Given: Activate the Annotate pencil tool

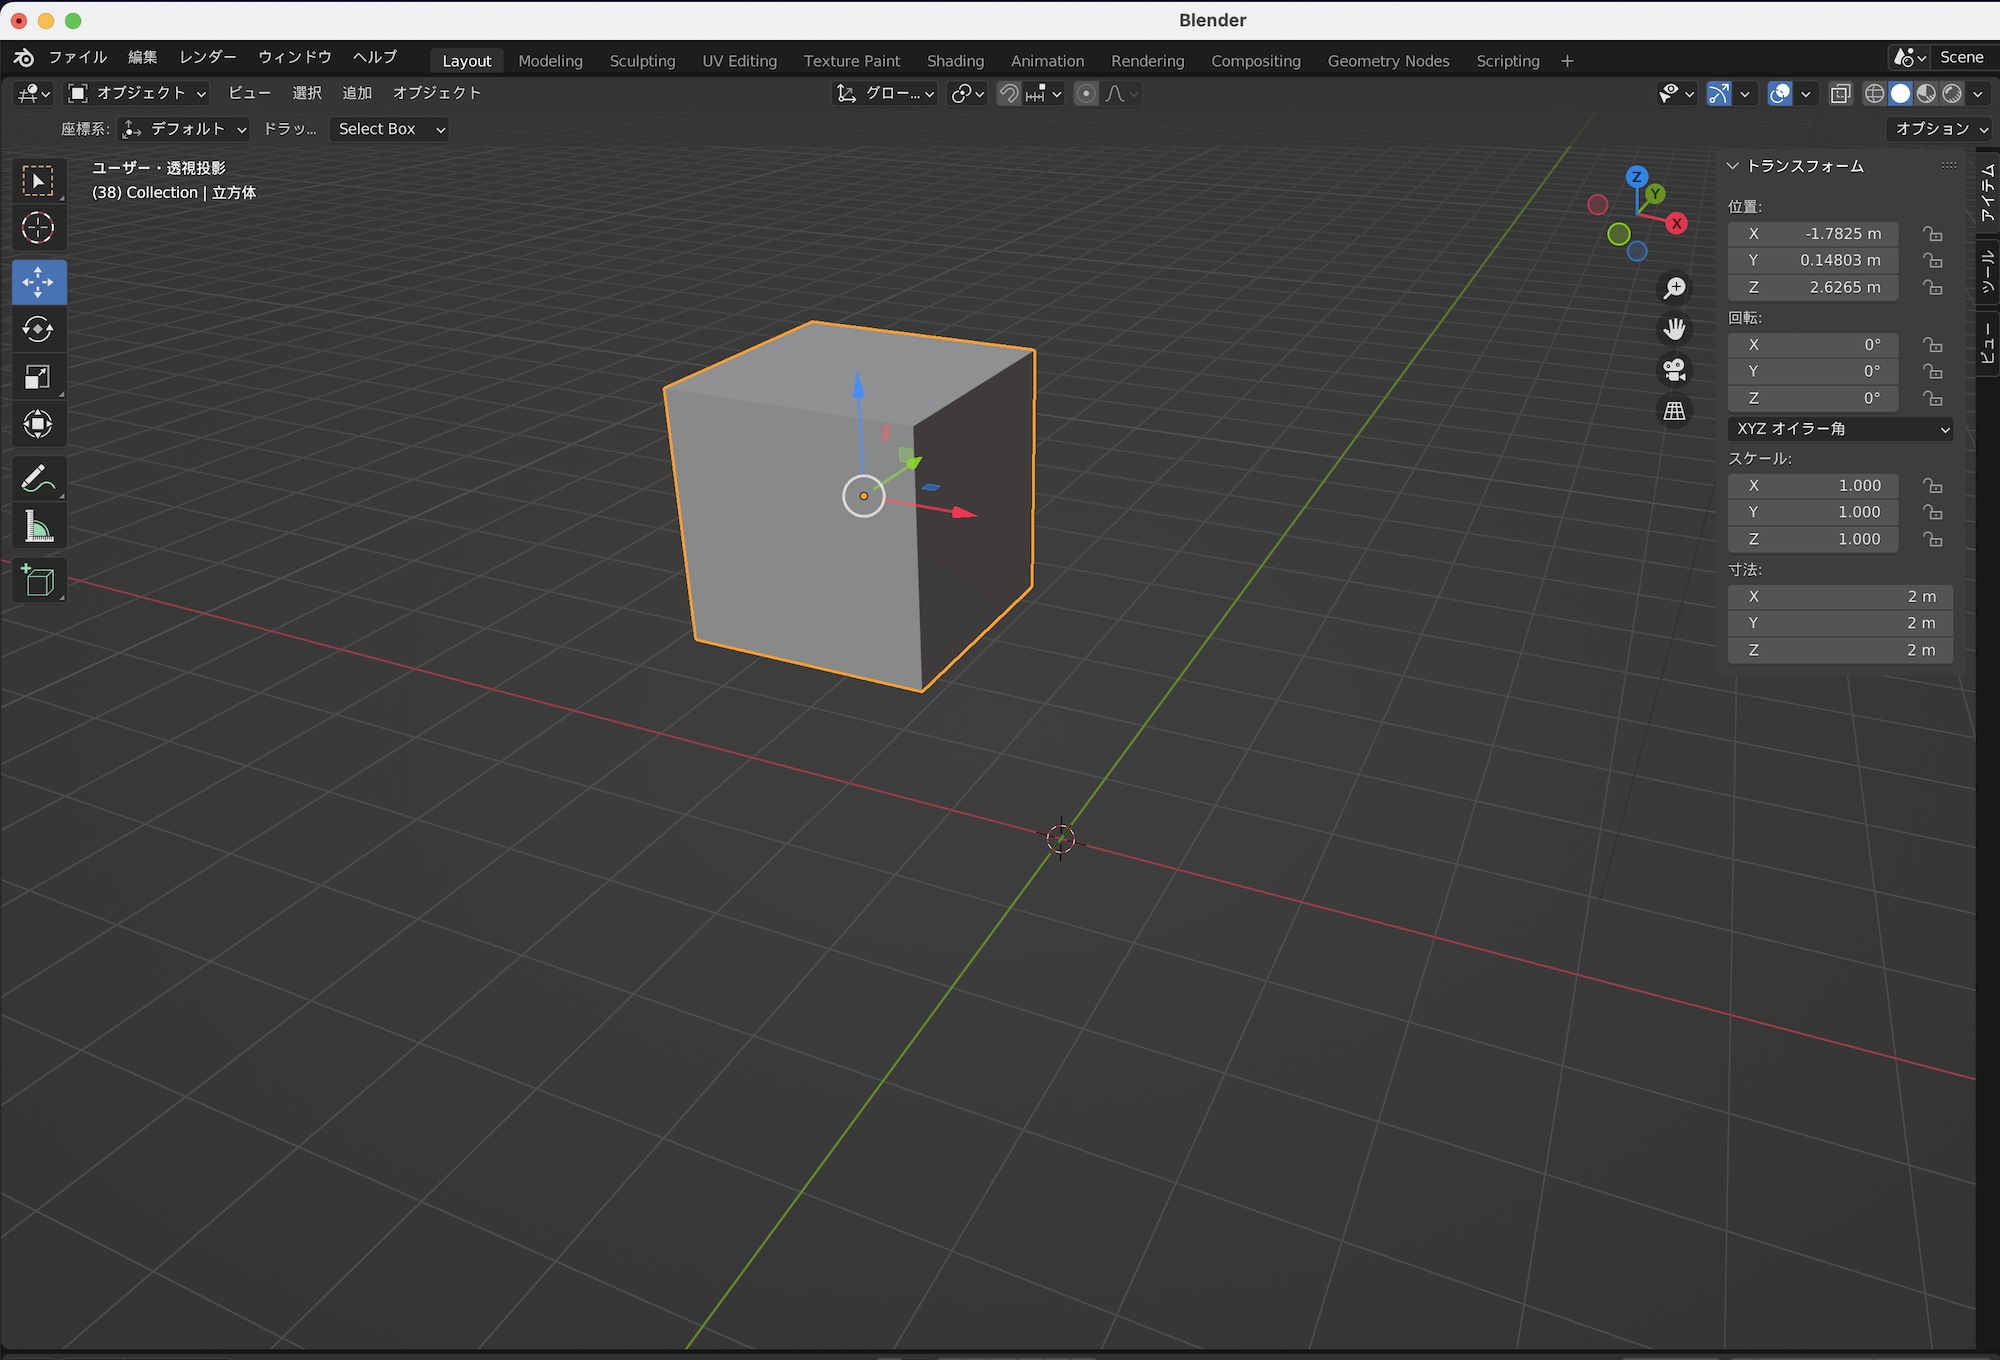Looking at the screenshot, I should tap(38, 479).
